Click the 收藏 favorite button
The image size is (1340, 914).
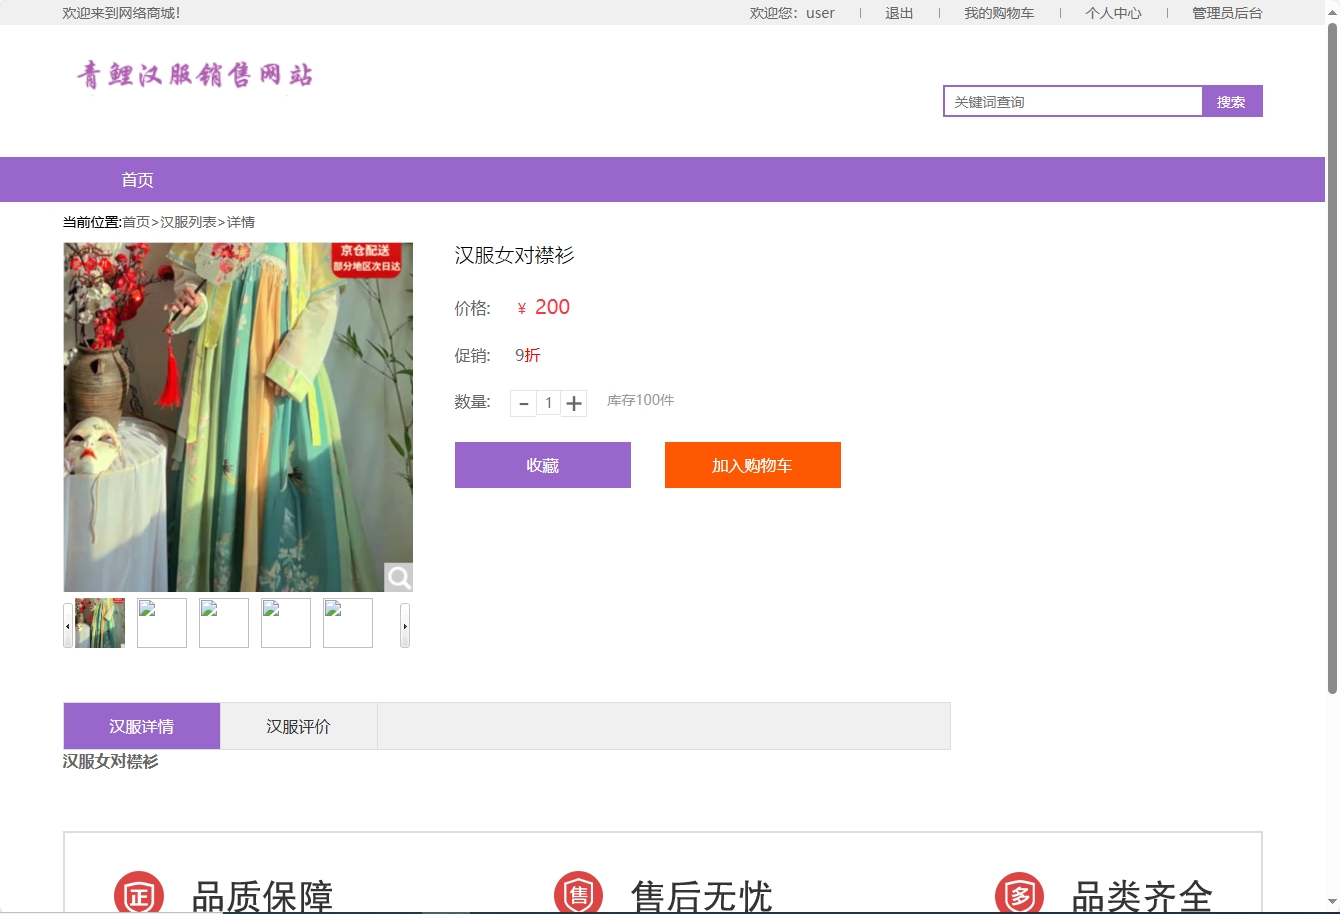[x=542, y=464]
